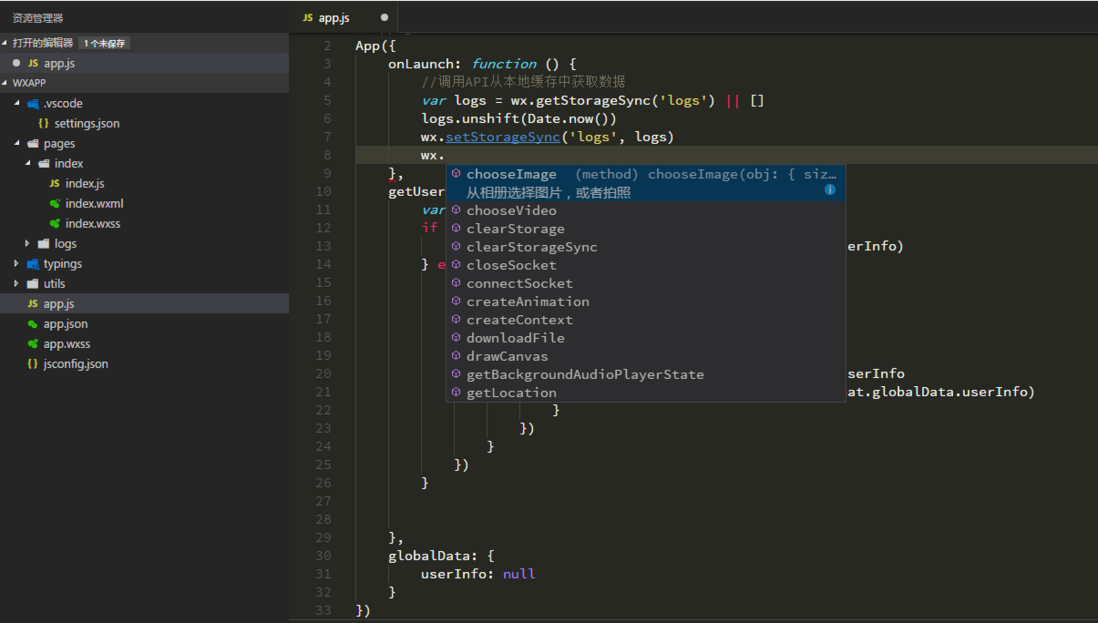
Task: Click the 'onLaunch: function ()' line
Action: pos(482,64)
